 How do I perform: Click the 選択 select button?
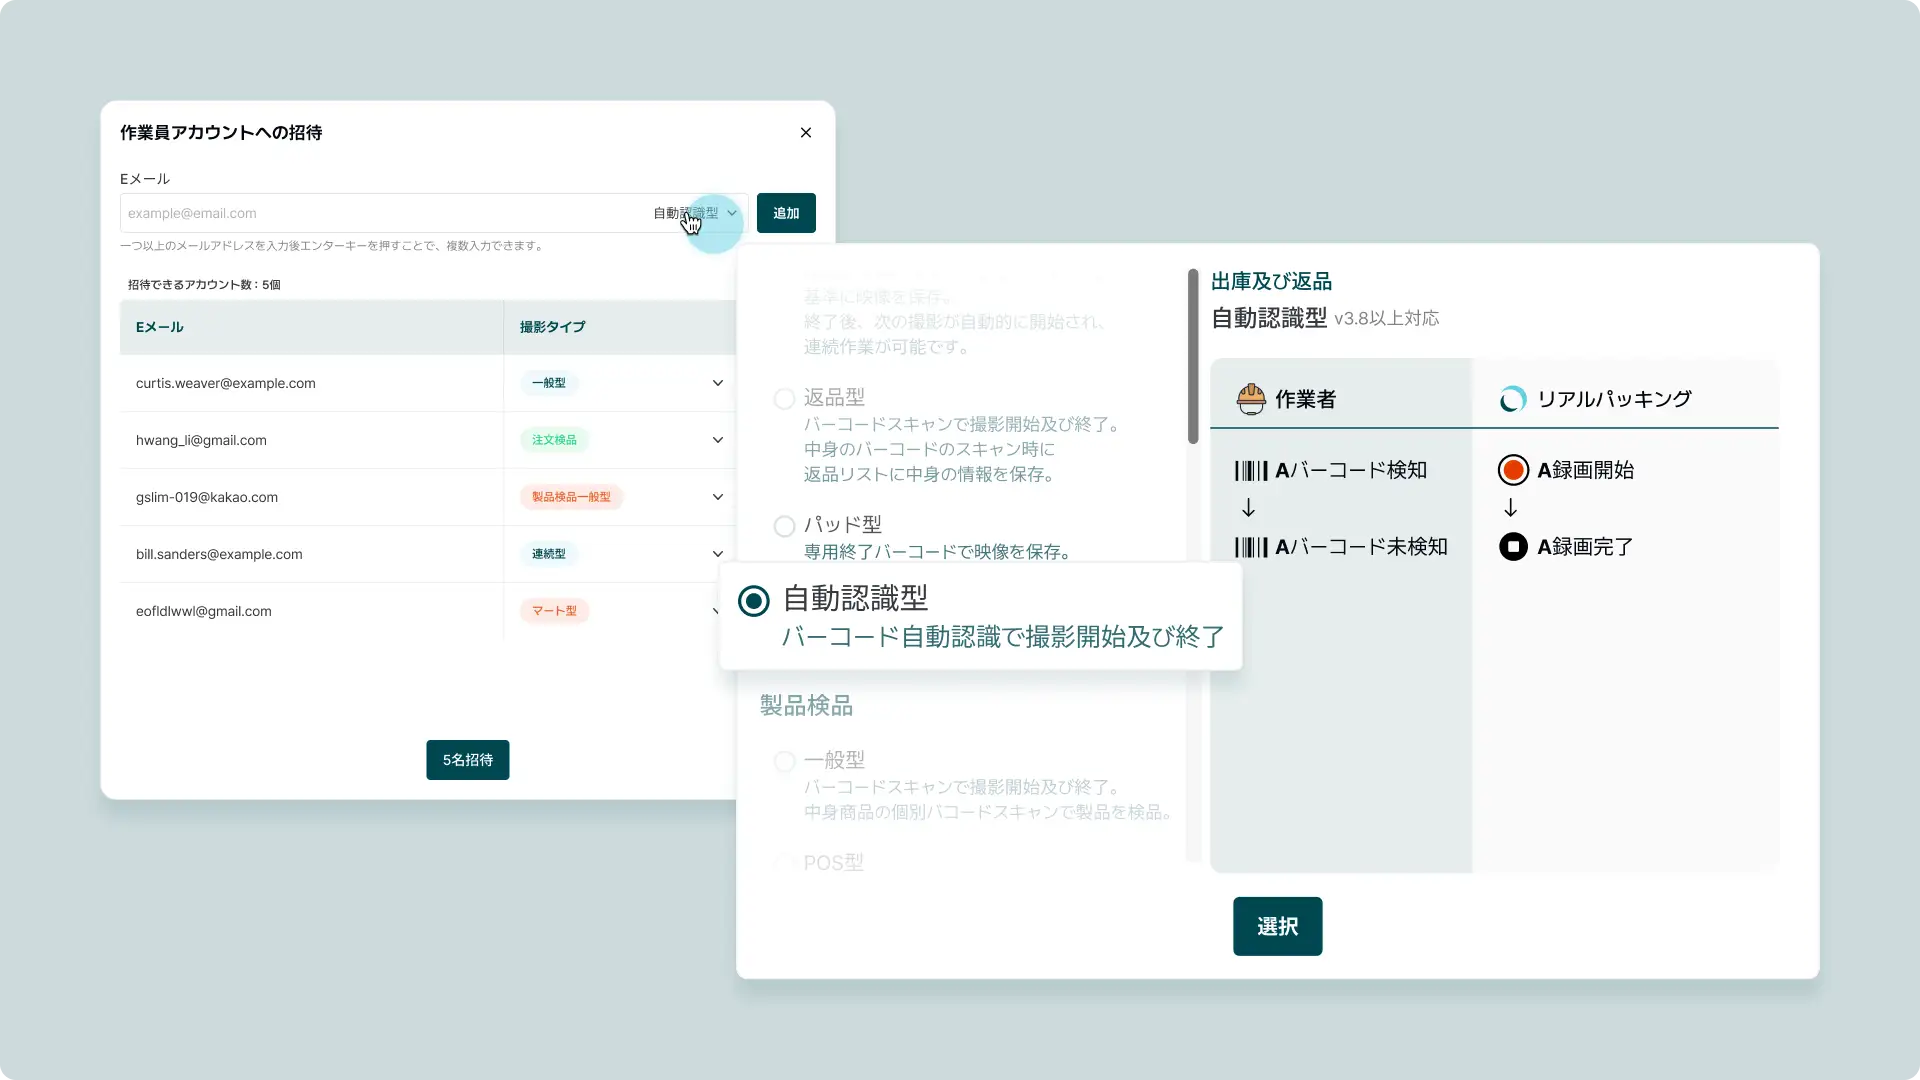coord(1277,926)
